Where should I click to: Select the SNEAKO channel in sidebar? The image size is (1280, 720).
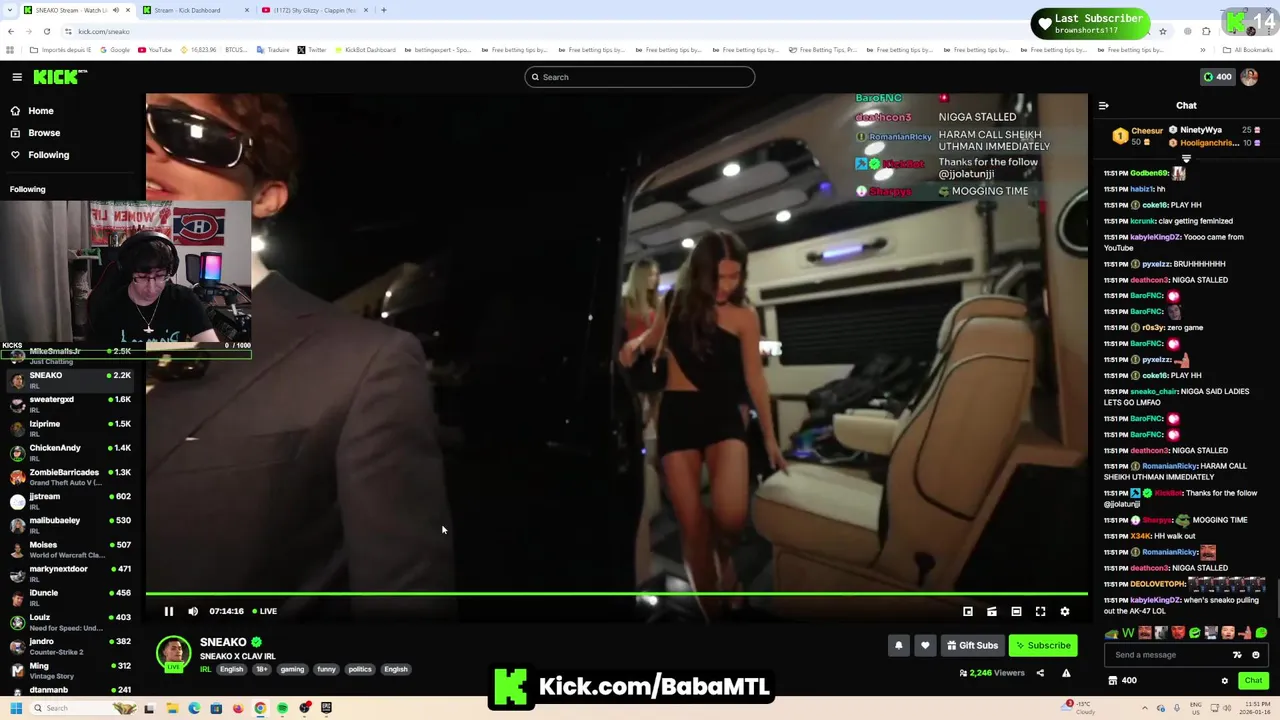click(70, 380)
